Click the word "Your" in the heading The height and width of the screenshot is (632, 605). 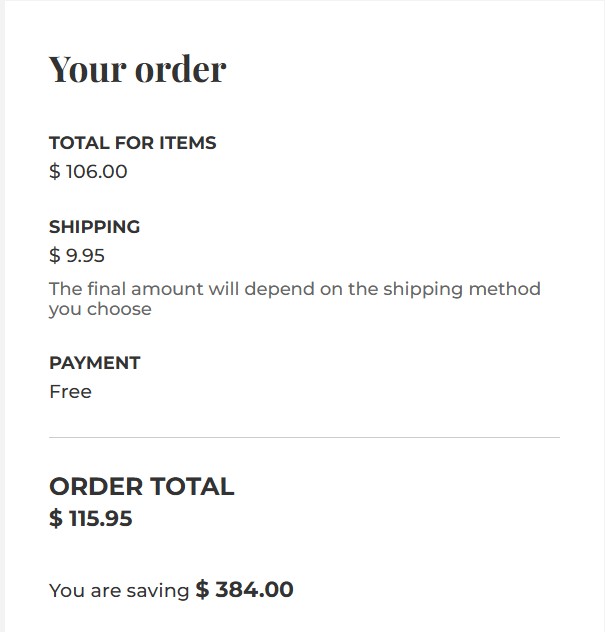click(87, 69)
